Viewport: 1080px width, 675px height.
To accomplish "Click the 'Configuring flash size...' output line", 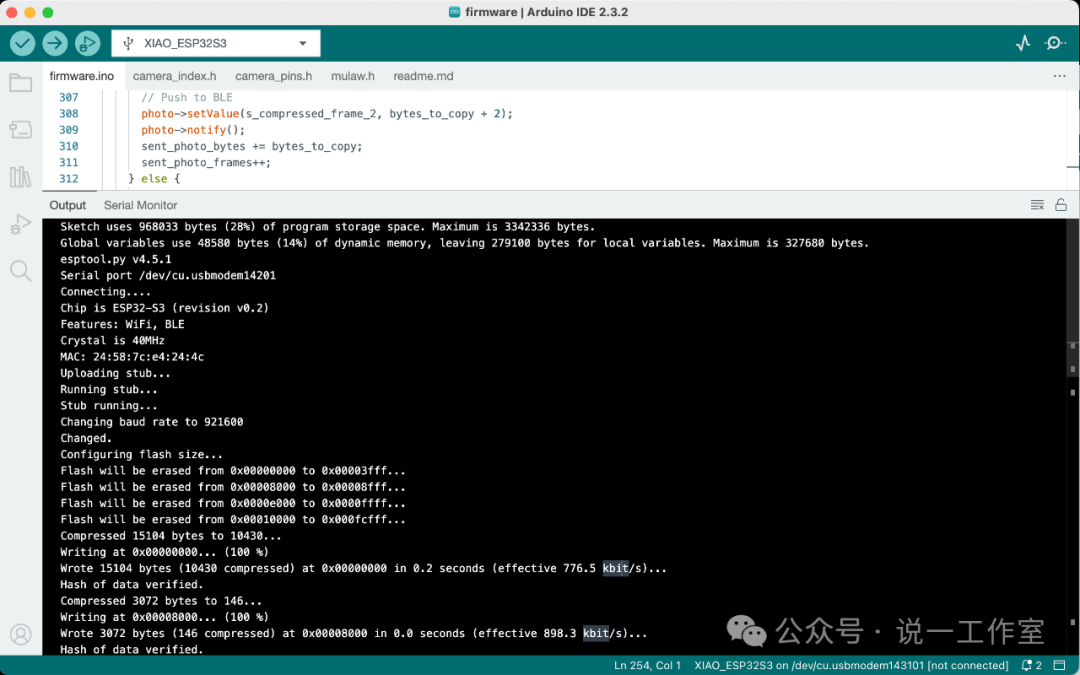I will pos(141,455).
